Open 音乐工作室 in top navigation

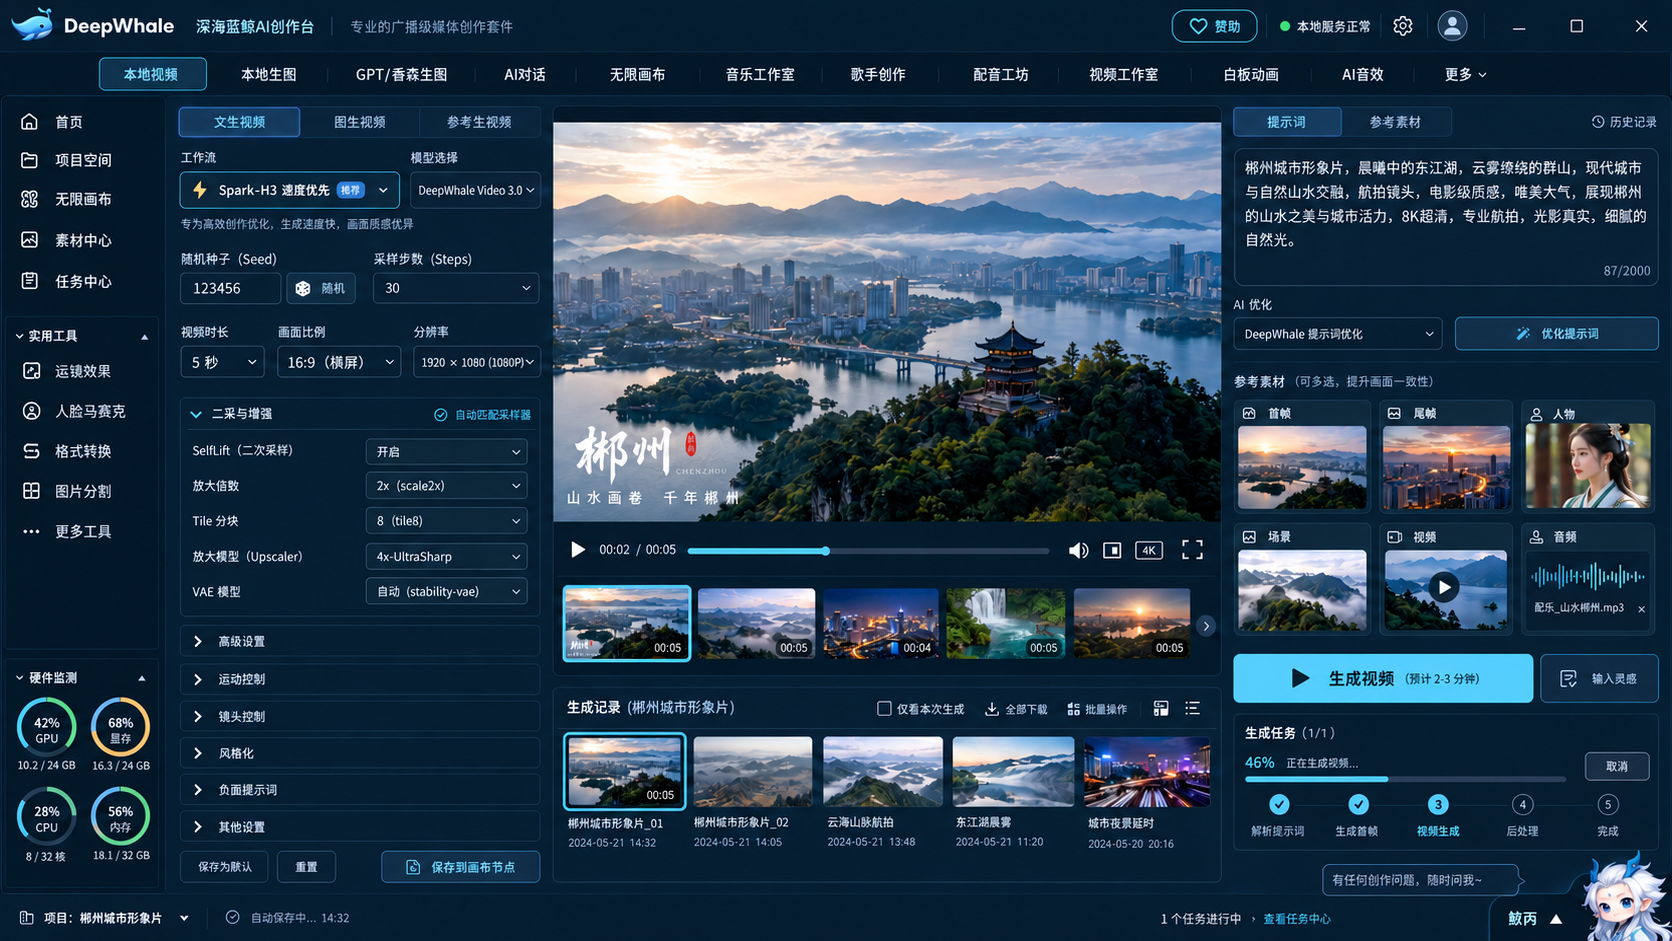pos(760,74)
